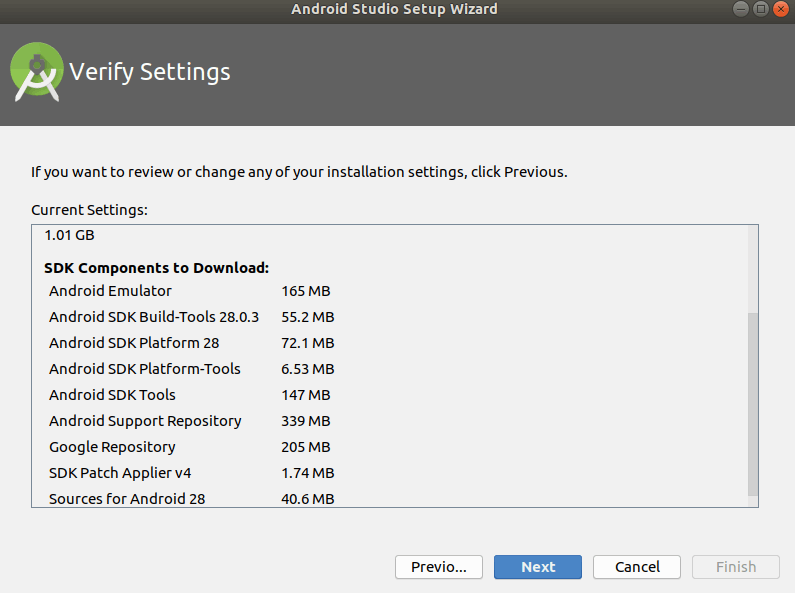795x593 pixels.
Task: Click the 6.53 MB size value
Action: coord(308,369)
